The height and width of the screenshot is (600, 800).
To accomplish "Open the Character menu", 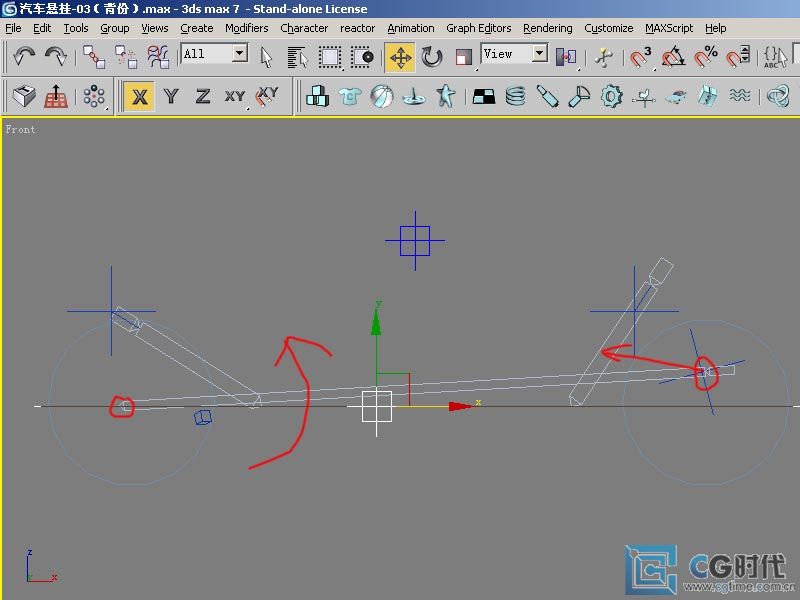I will coord(304,28).
